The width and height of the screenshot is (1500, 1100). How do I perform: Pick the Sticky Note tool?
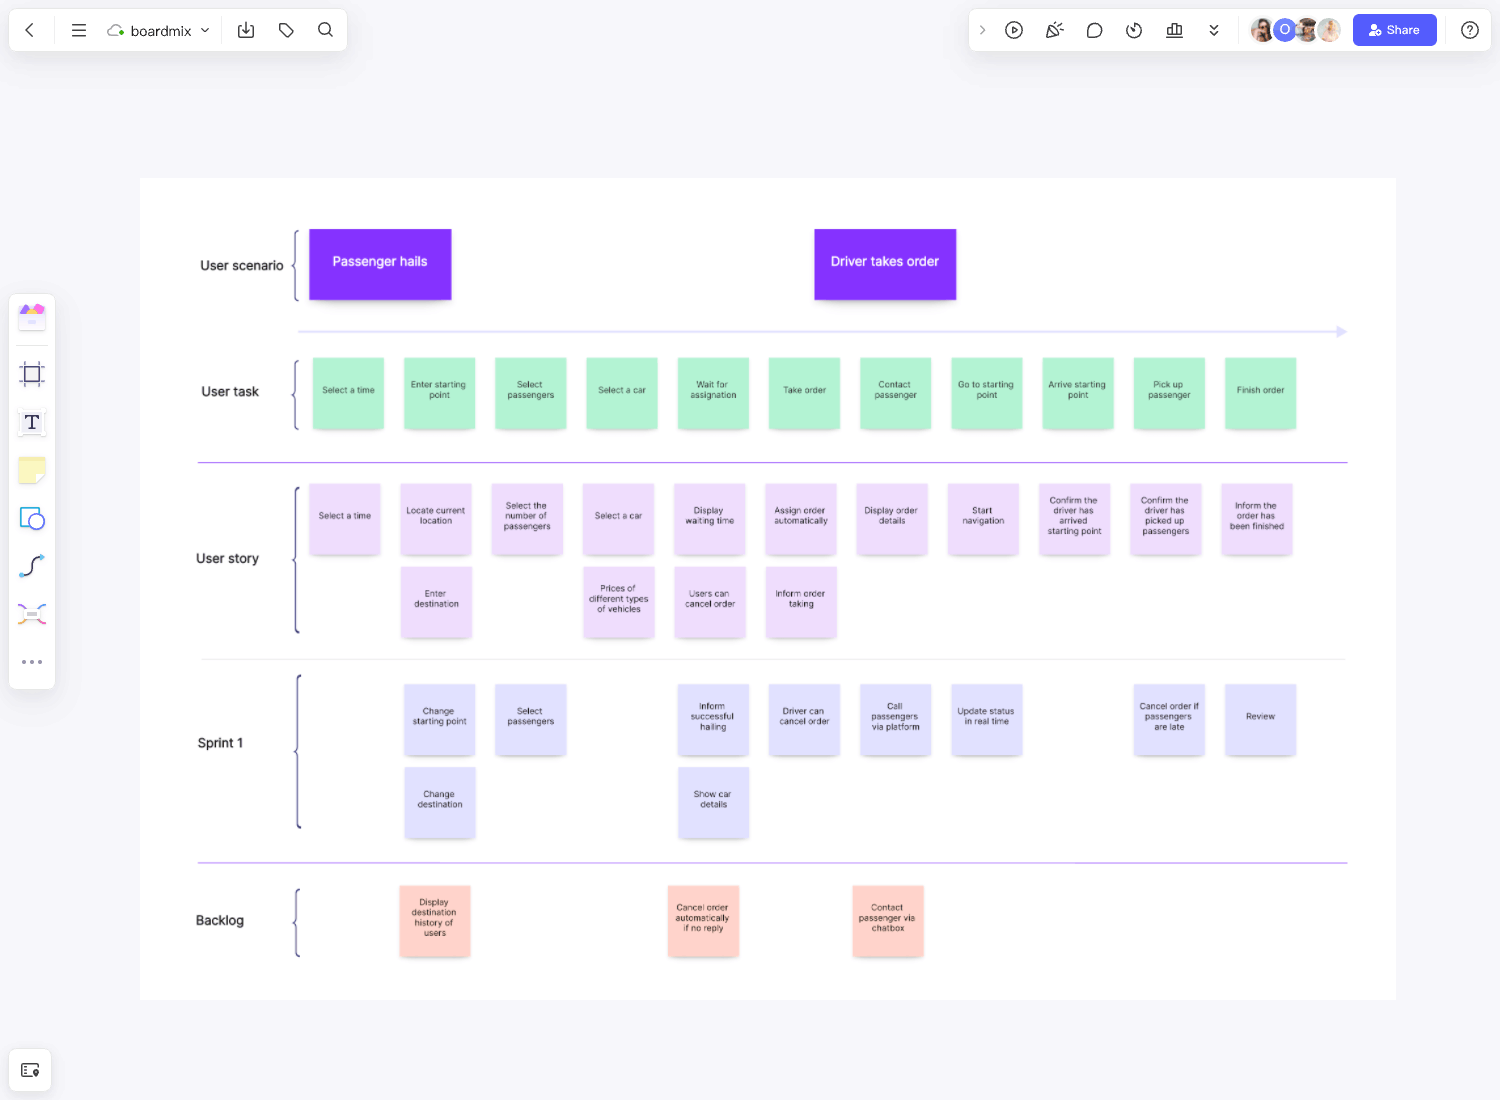pyautogui.click(x=32, y=470)
